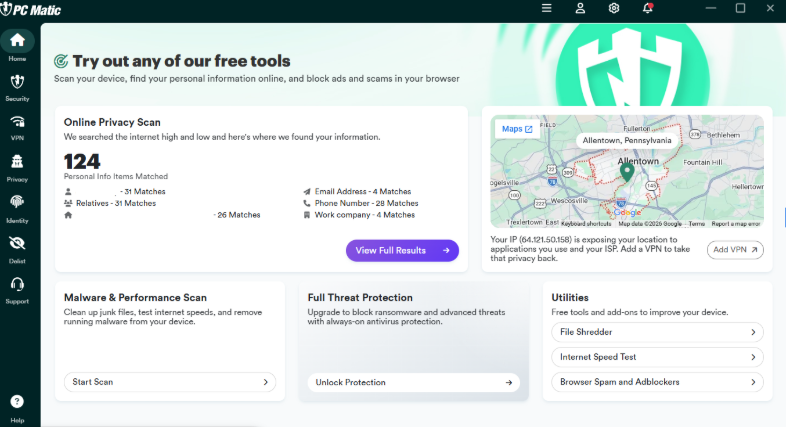This screenshot has width=786, height=427.
Task: Click 'Phone Number - 28 Matches' text
Action: 366,203
